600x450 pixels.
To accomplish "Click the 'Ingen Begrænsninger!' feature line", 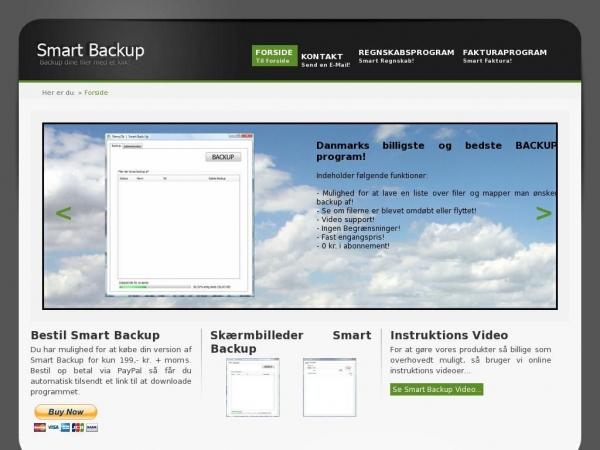I will click(x=359, y=228).
